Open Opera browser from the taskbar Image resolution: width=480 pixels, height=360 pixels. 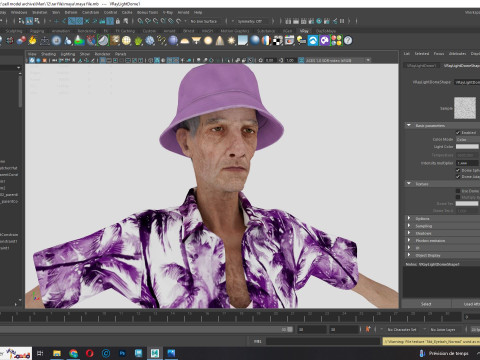click(90, 353)
